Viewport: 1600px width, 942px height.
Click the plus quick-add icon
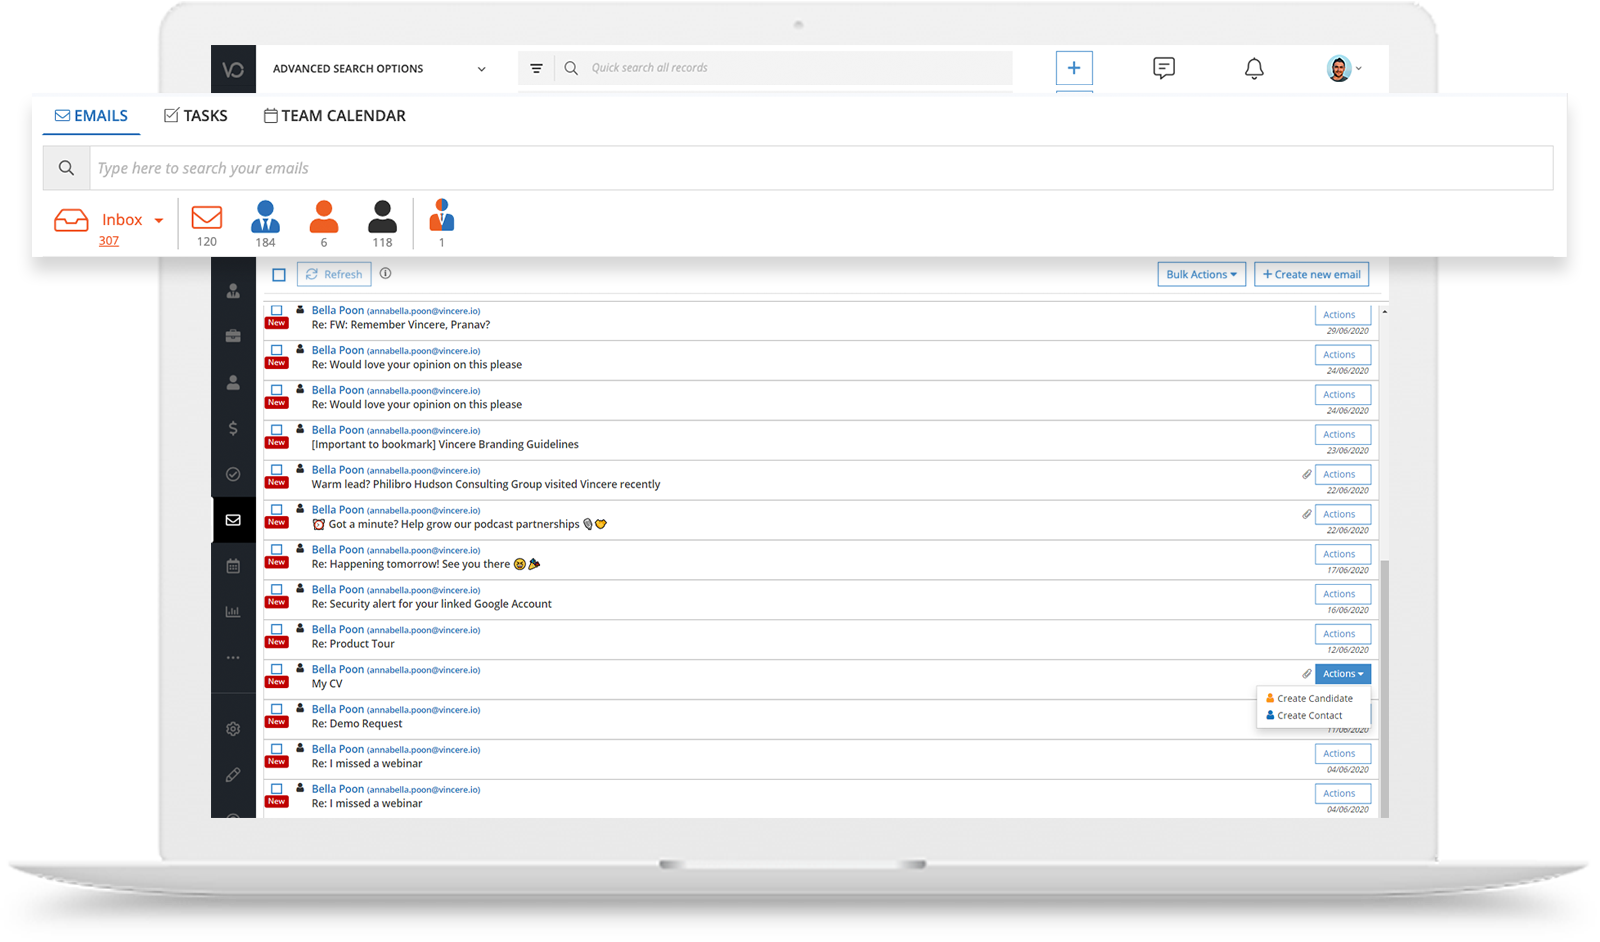[x=1074, y=68]
